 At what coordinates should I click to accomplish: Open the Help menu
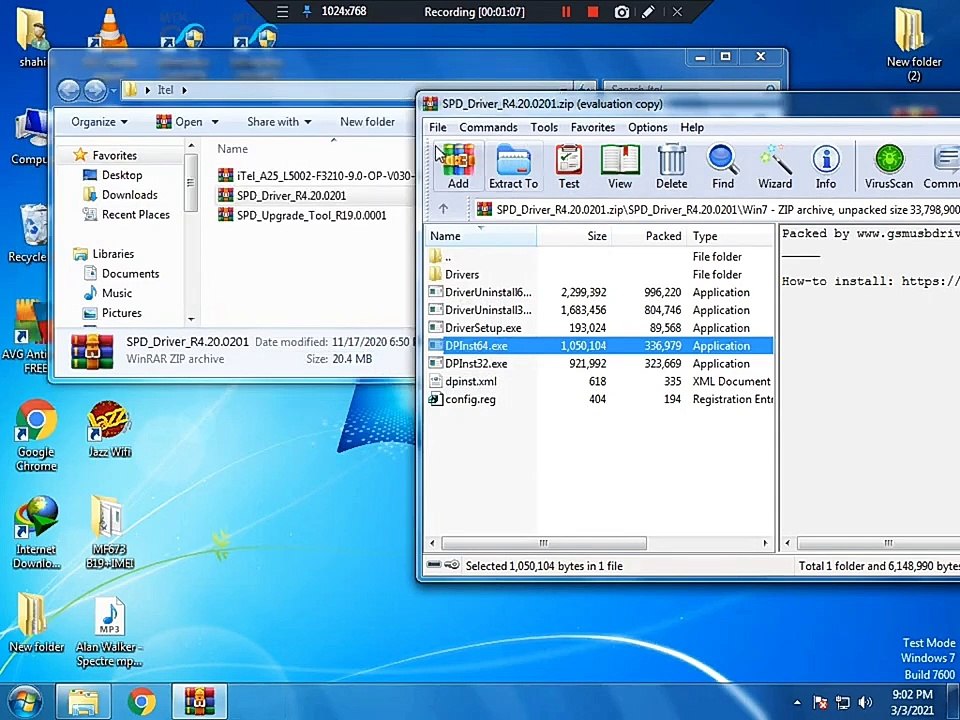click(692, 127)
